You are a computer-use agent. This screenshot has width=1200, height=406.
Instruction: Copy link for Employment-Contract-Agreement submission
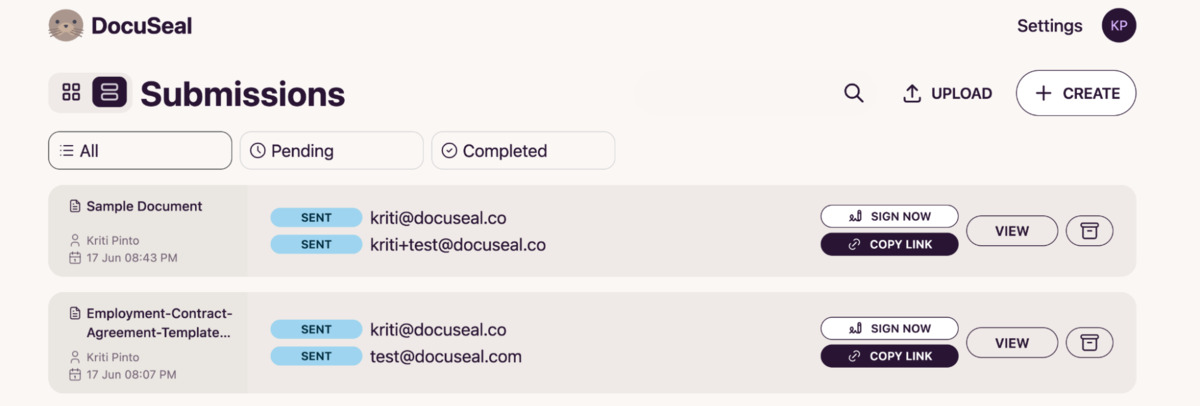pos(890,356)
